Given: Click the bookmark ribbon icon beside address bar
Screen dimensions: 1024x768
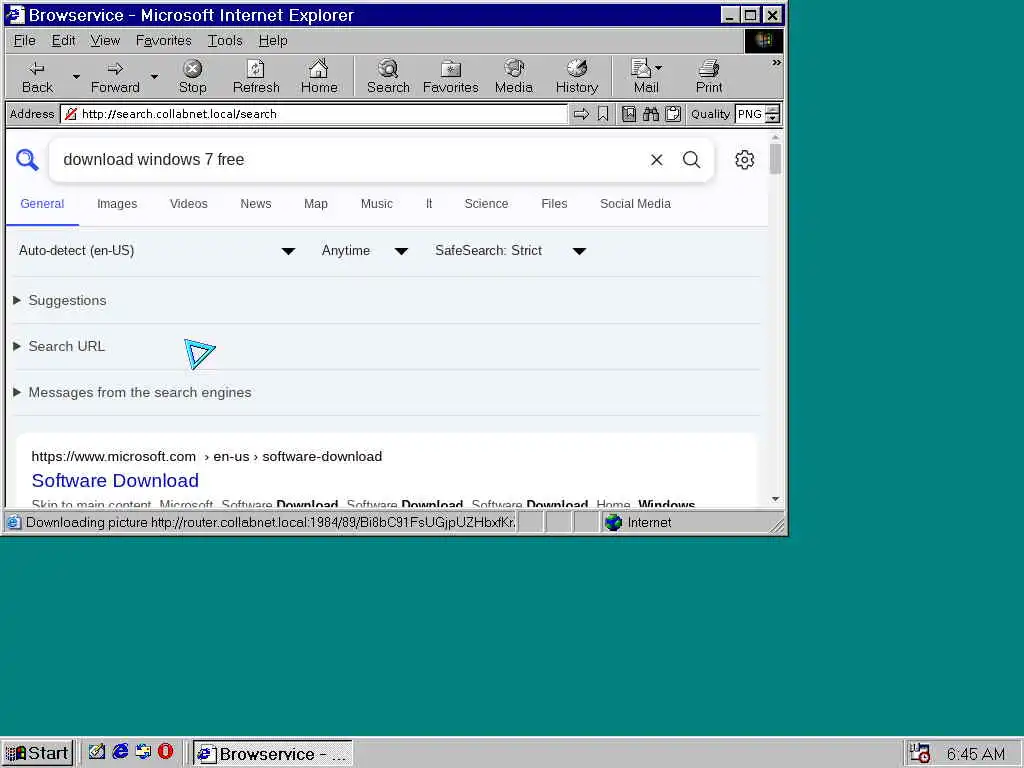Looking at the screenshot, I should 603,114.
